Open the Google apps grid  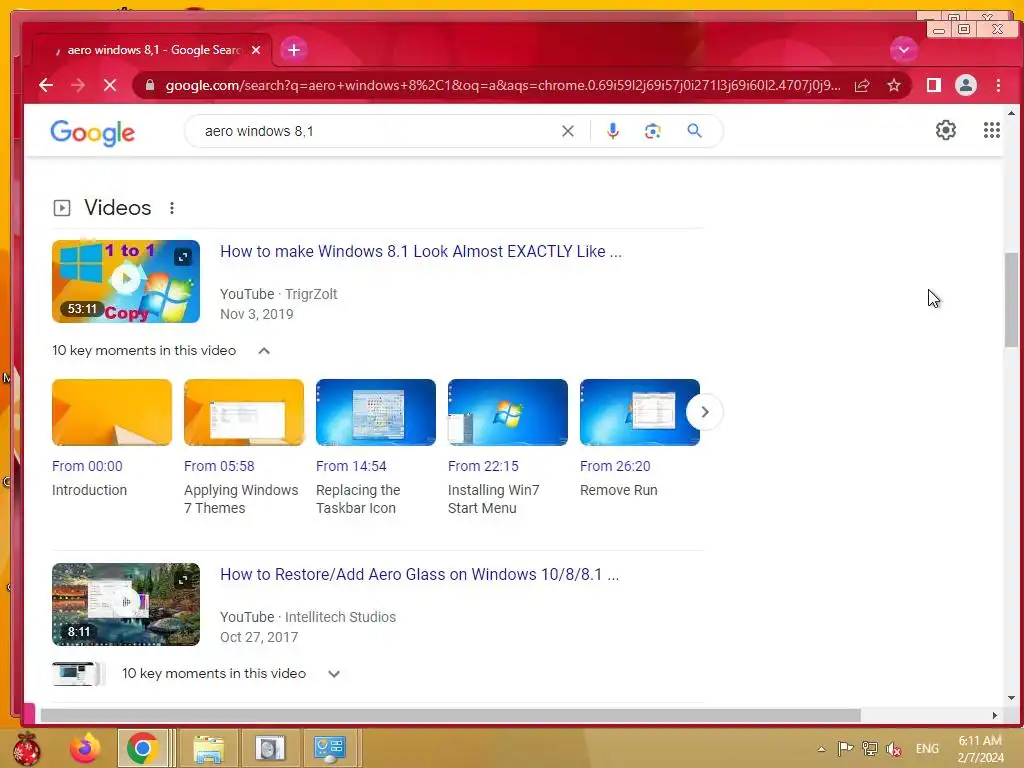click(x=992, y=130)
